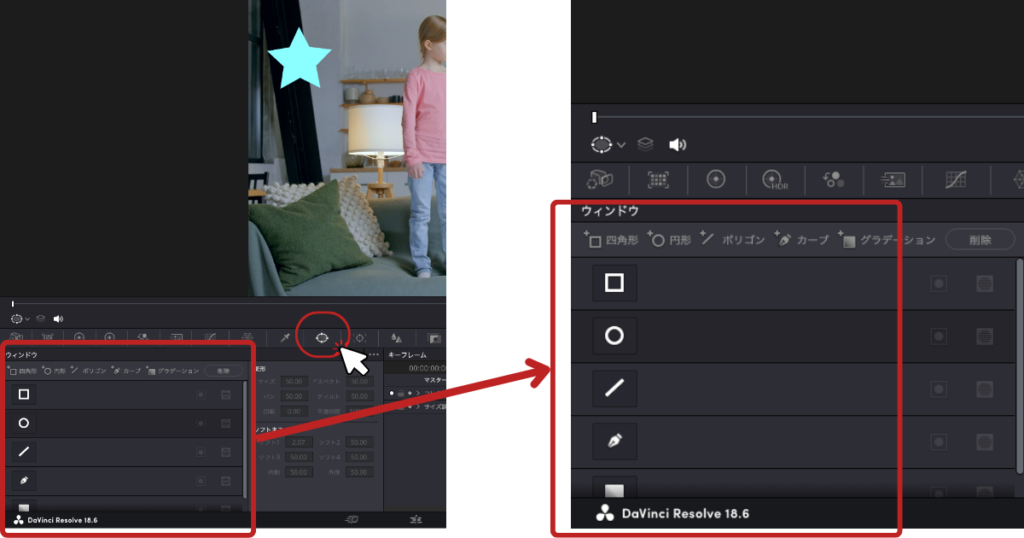Toggle invert on the square window row, enlarged panel
Screen dimensions: 1024x538
click(938, 284)
